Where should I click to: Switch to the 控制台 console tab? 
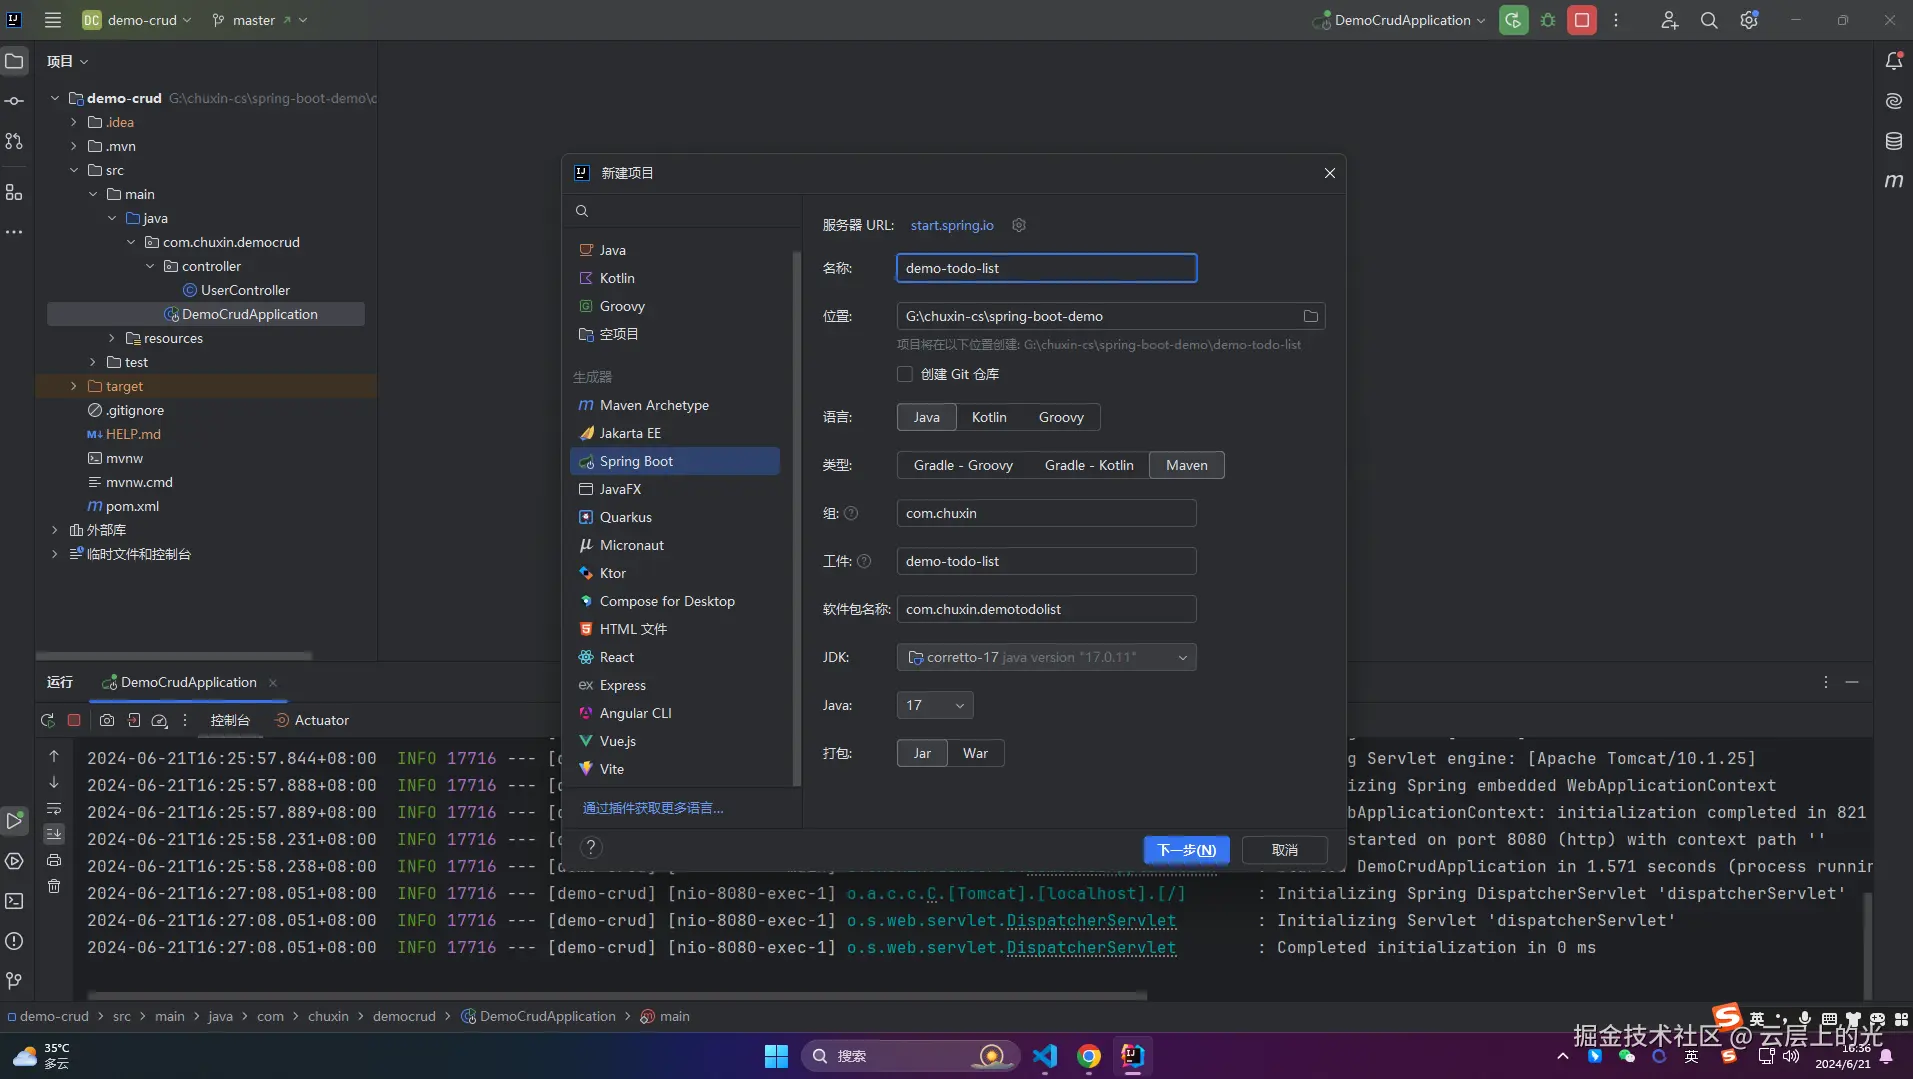(230, 720)
